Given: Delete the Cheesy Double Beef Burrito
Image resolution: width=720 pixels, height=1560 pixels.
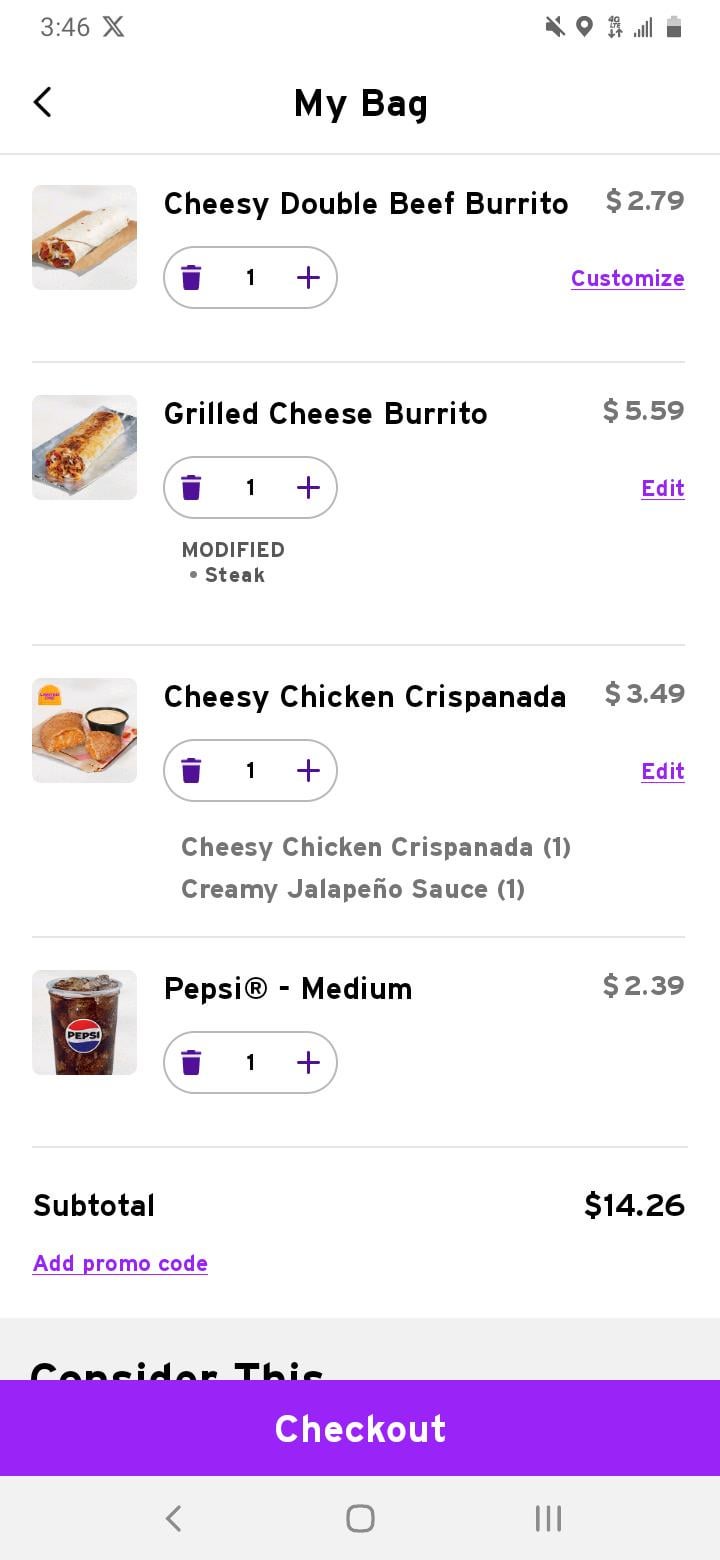Looking at the screenshot, I should tap(191, 278).
